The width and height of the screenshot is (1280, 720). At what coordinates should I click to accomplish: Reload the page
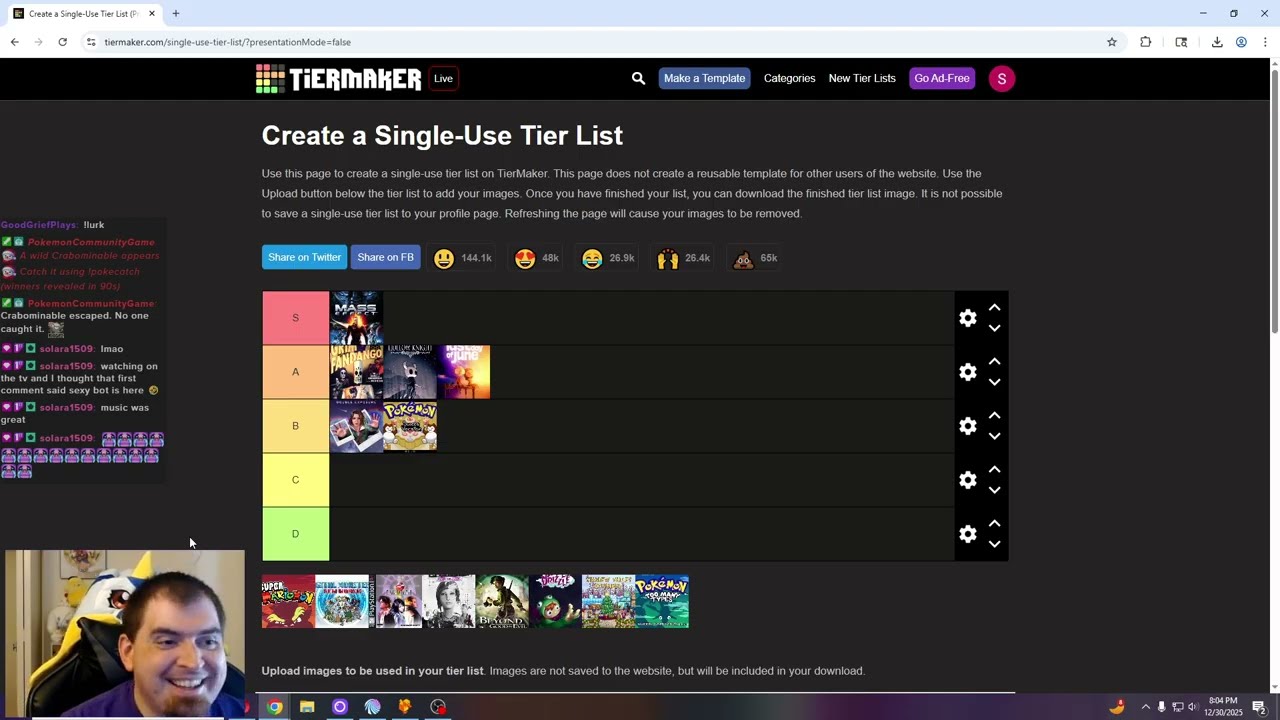pyautogui.click(x=62, y=42)
